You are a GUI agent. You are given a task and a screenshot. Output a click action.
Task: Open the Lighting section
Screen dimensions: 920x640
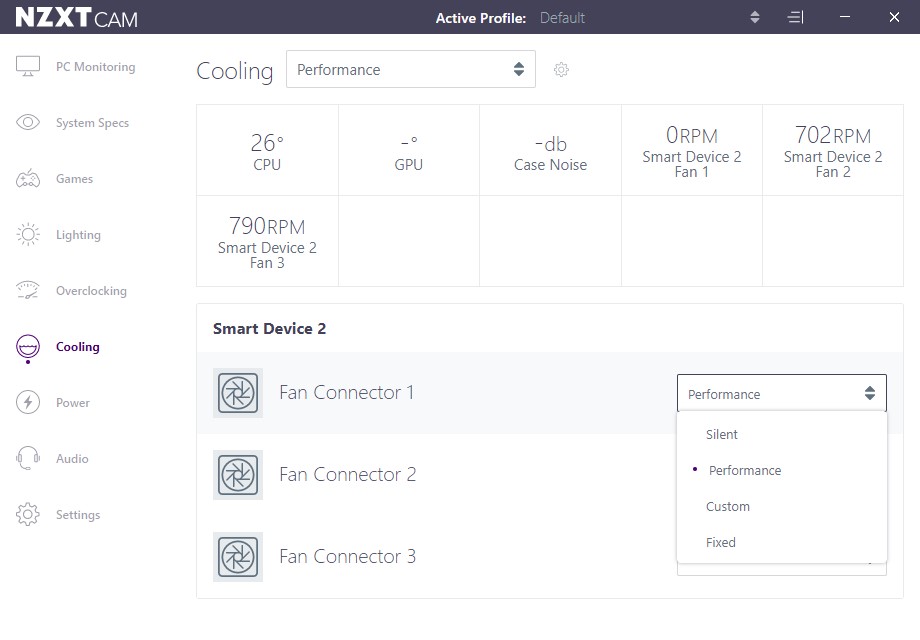click(78, 235)
